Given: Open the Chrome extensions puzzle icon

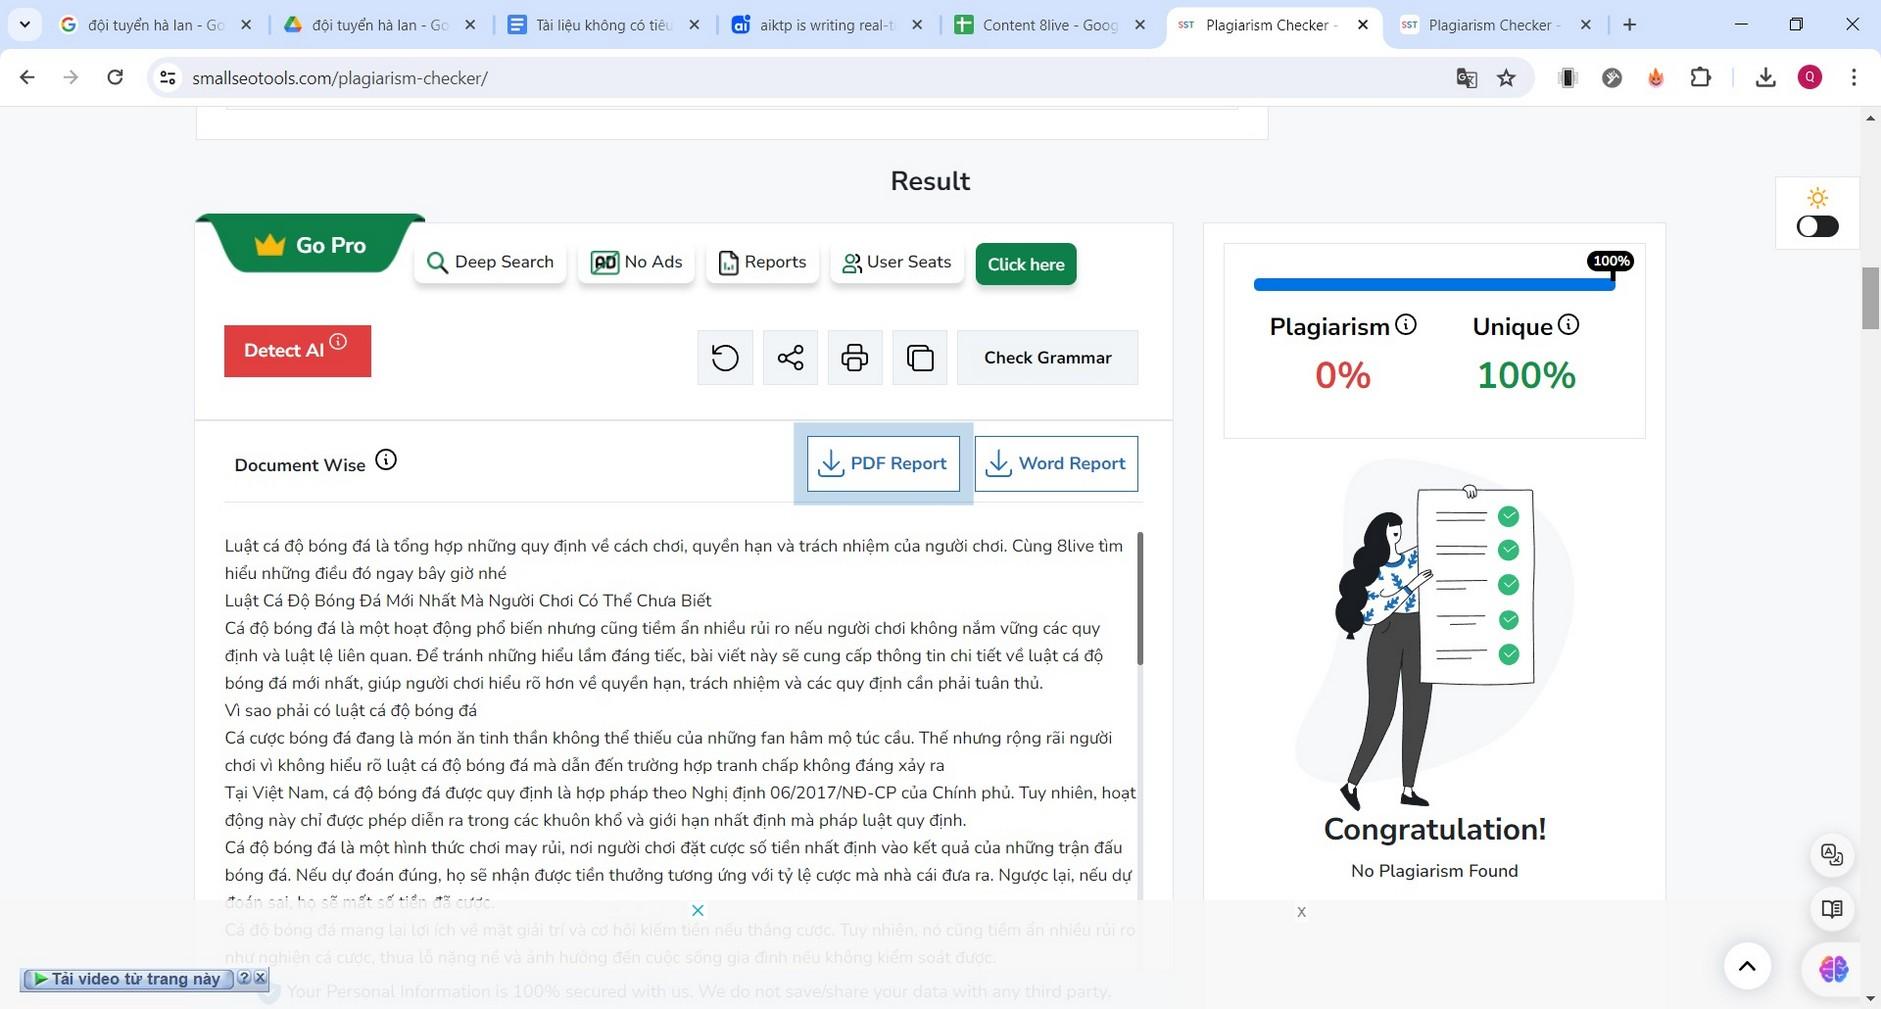Looking at the screenshot, I should tap(1701, 77).
